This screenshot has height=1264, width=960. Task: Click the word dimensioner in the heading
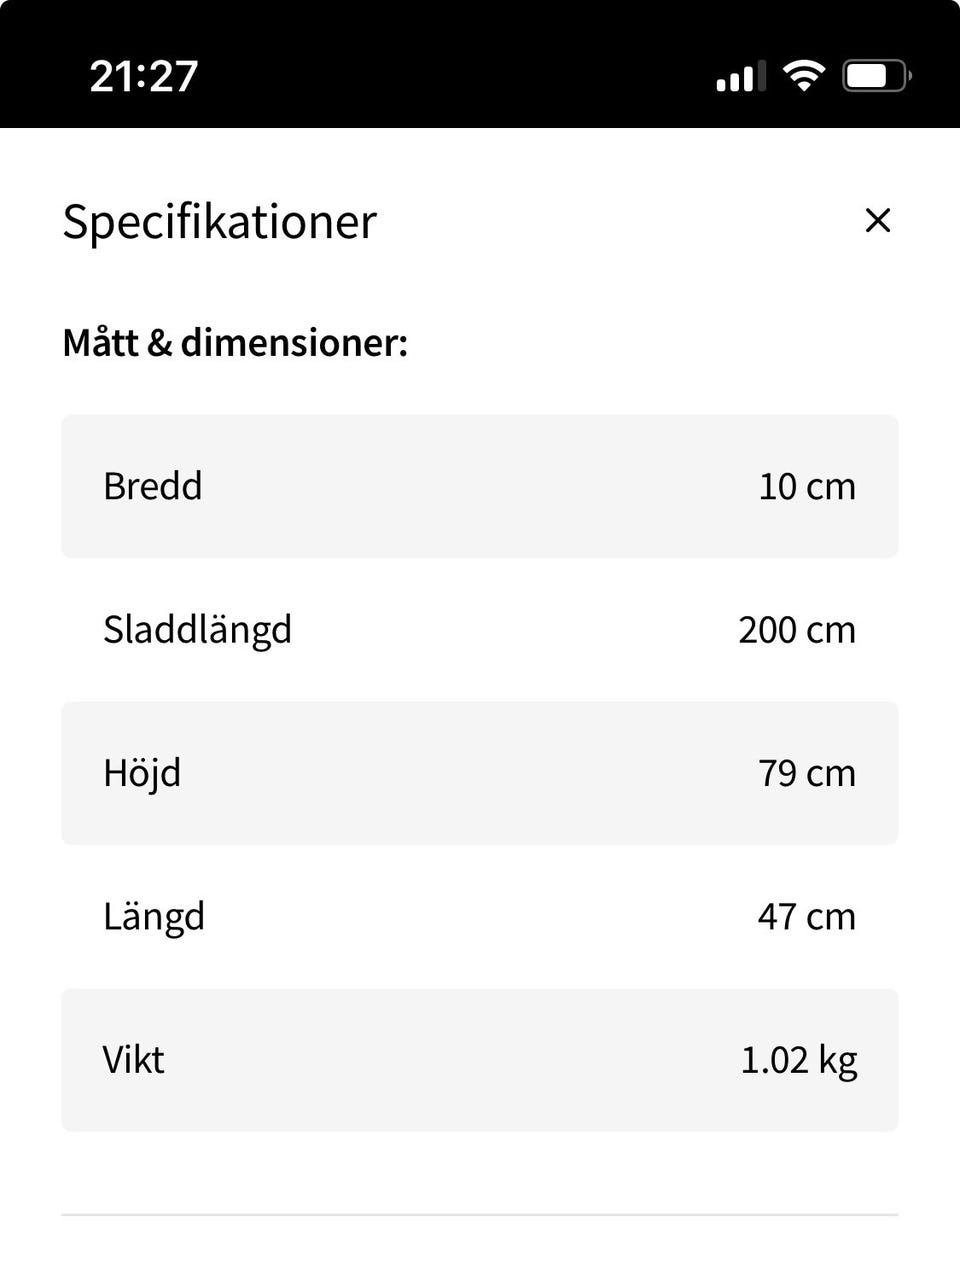(294, 343)
